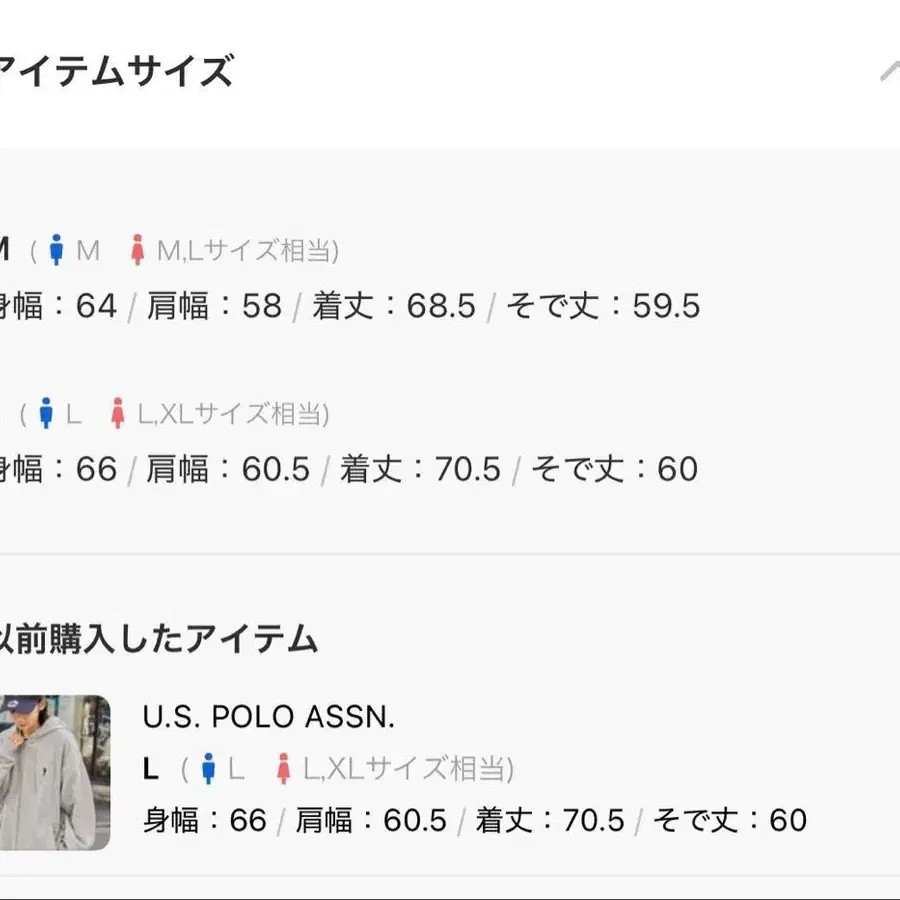Collapse the アイテムサイズ section chevron

(x=890, y=71)
